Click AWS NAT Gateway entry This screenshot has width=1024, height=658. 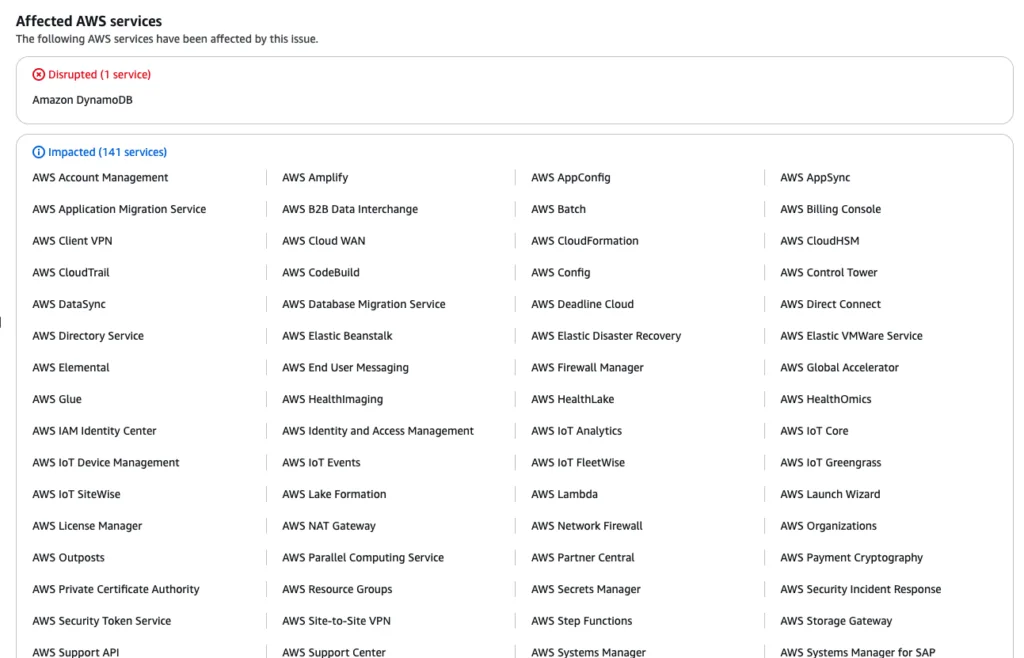pyautogui.click(x=328, y=526)
